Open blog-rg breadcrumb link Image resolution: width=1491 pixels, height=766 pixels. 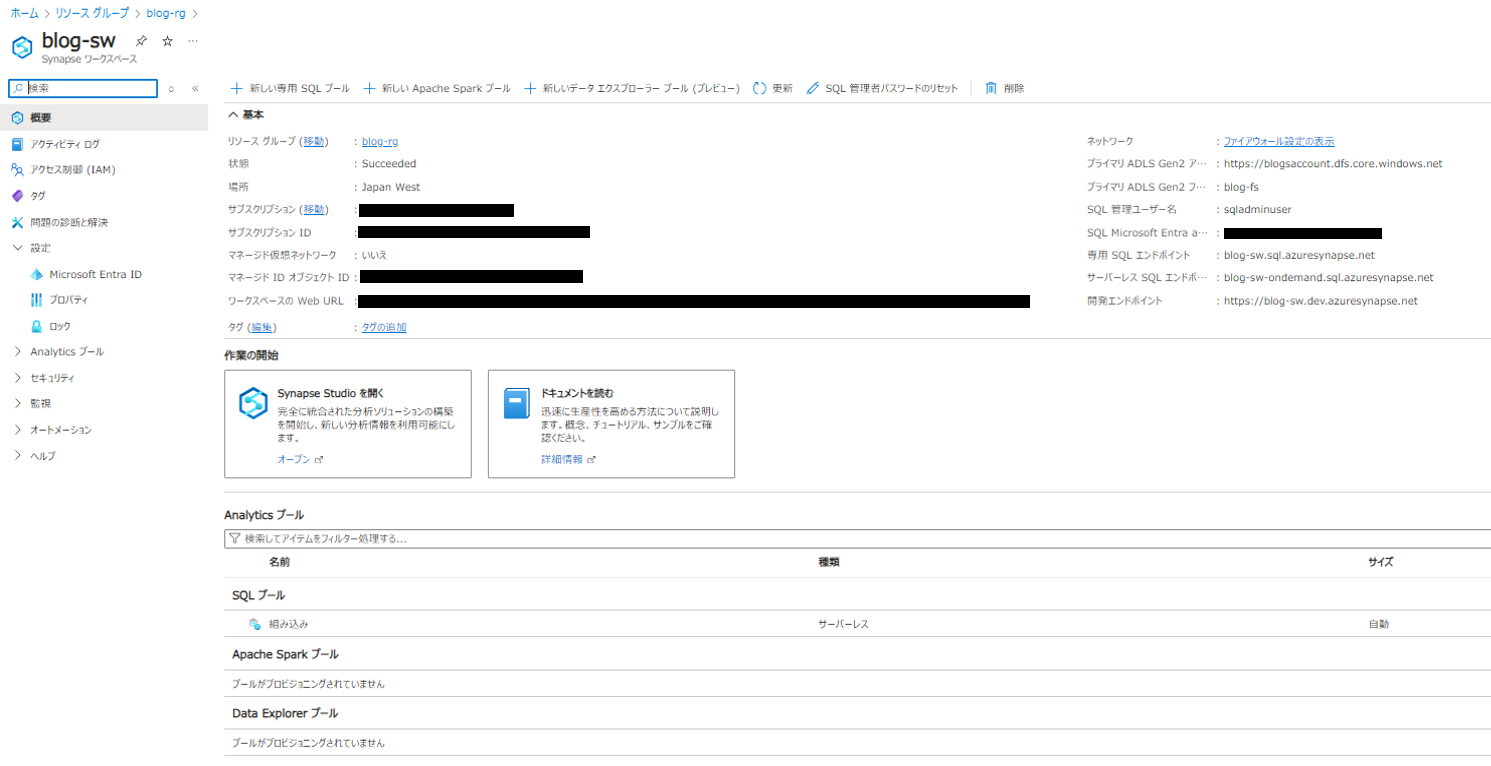click(x=165, y=14)
